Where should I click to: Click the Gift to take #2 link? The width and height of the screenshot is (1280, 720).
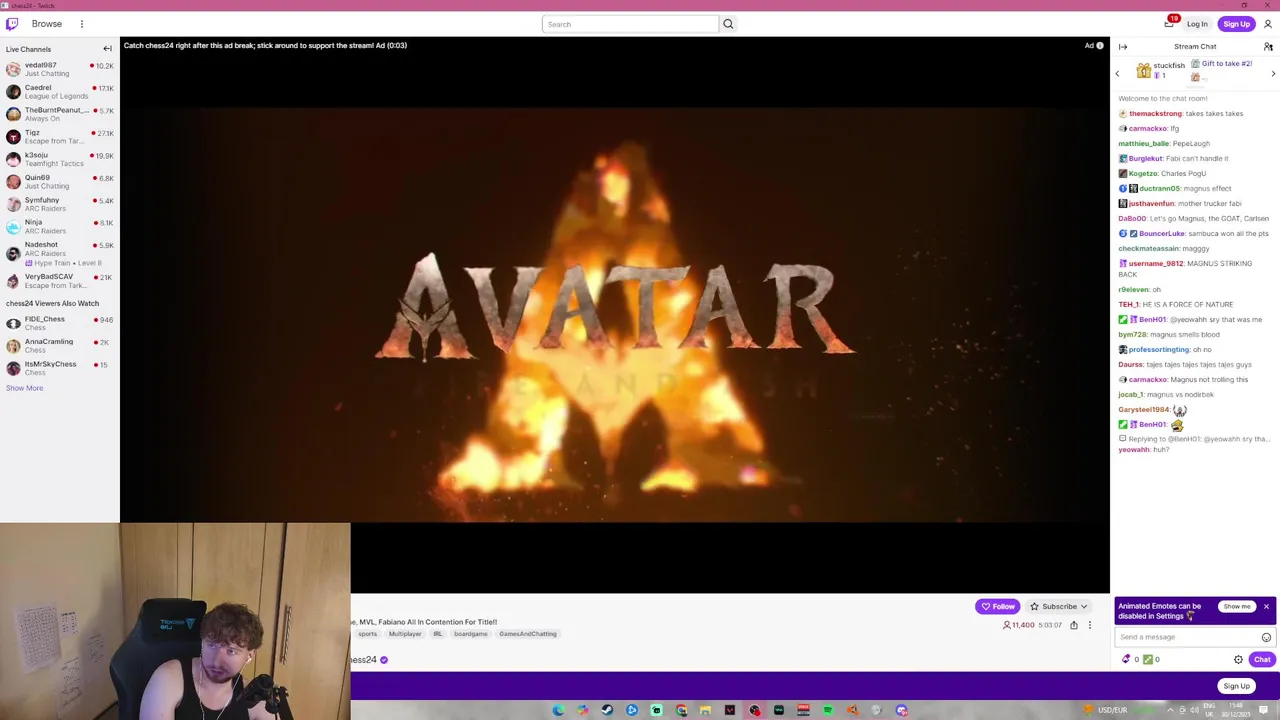(x=1226, y=64)
